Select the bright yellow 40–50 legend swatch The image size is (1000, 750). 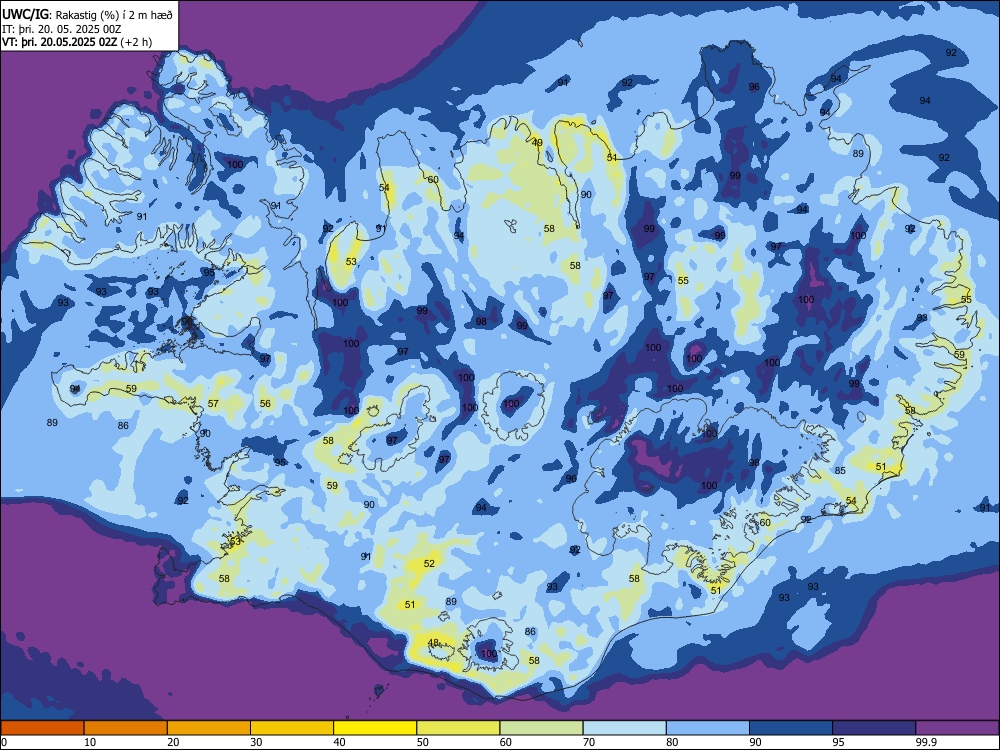click(x=375, y=728)
